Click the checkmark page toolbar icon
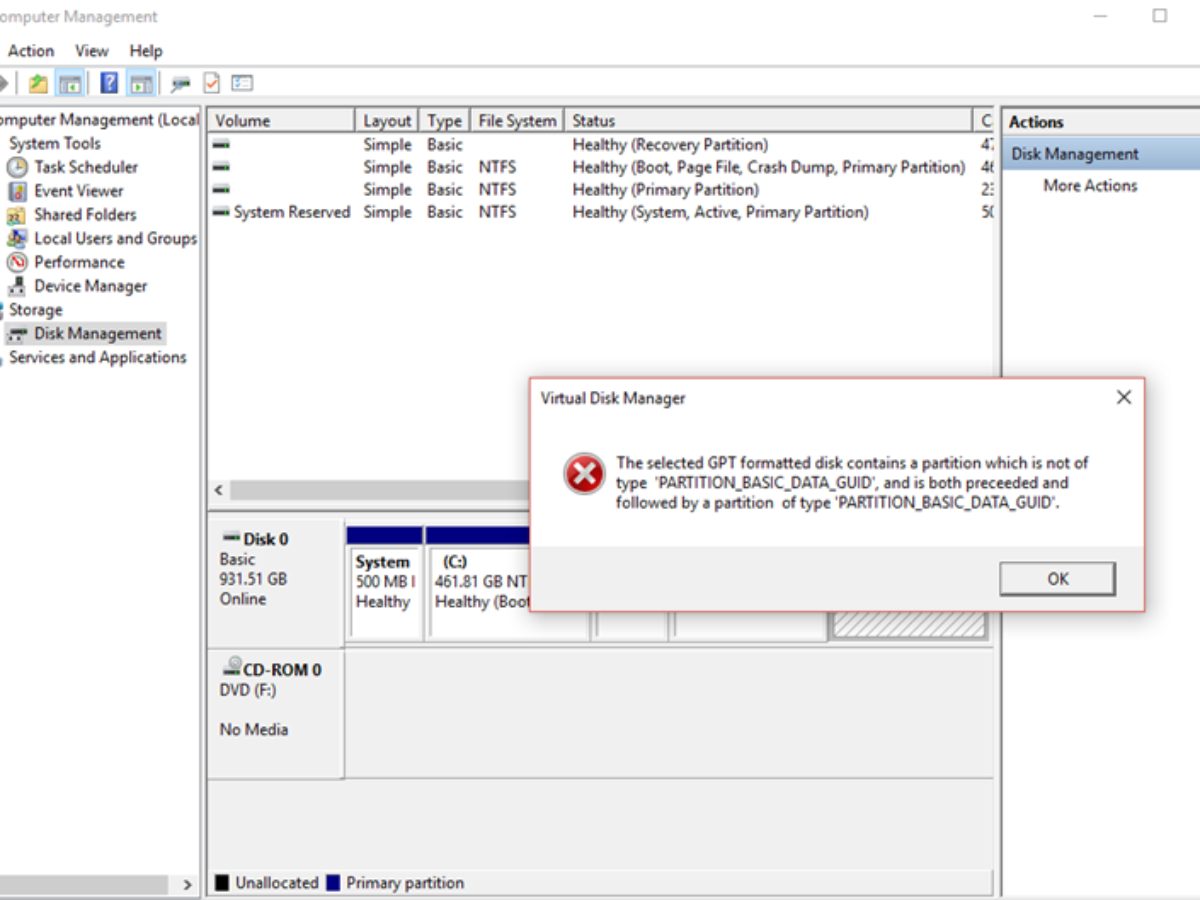This screenshot has width=1200, height=900. point(211,84)
